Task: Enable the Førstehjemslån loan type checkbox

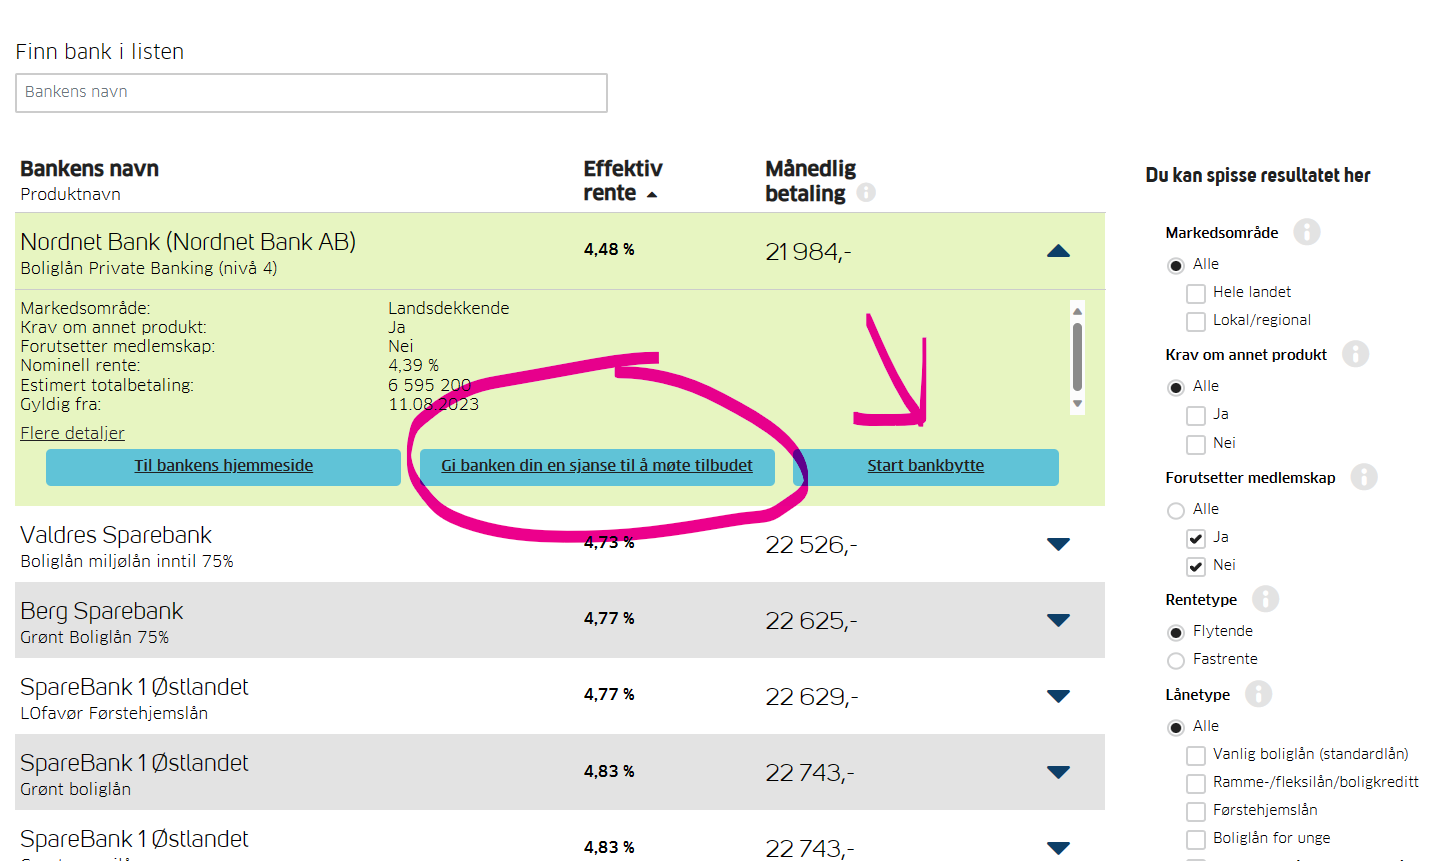Action: click(1195, 812)
